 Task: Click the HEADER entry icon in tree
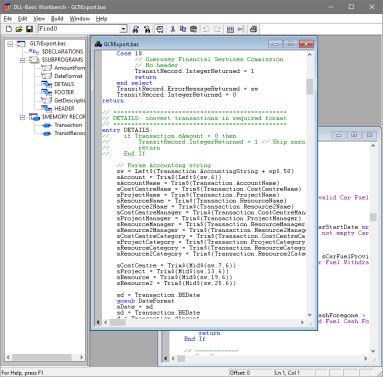[x=46, y=109]
